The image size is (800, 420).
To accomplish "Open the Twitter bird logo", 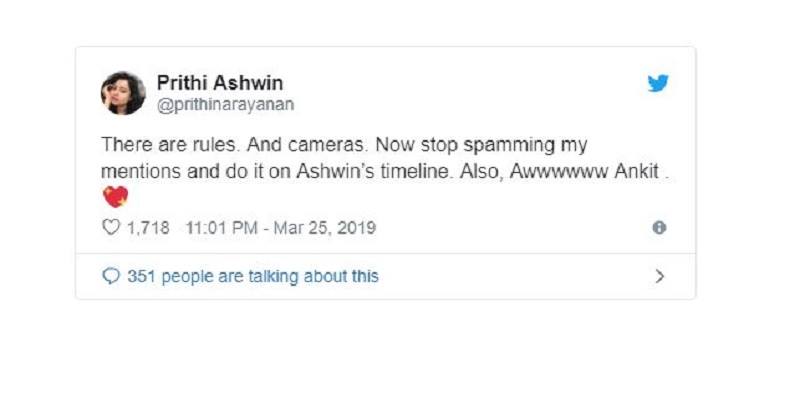I will pyautogui.click(x=658, y=83).
